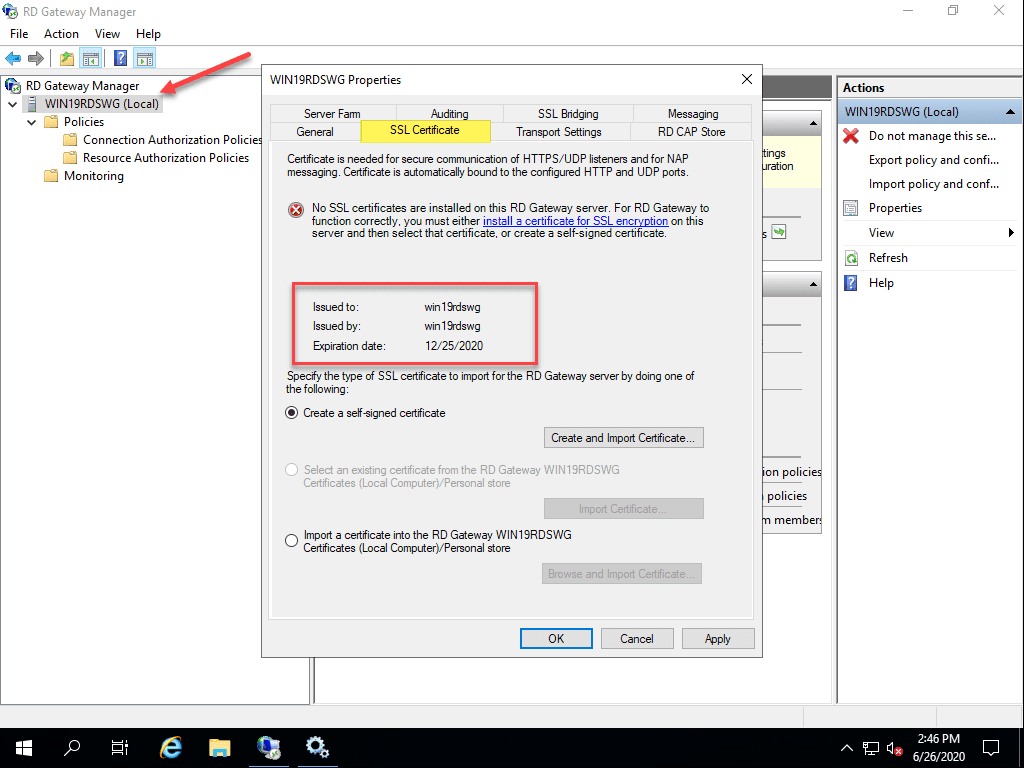Open taskbar Search magnifier
The width and height of the screenshot is (1024, 768).
[x=72, y=748]
